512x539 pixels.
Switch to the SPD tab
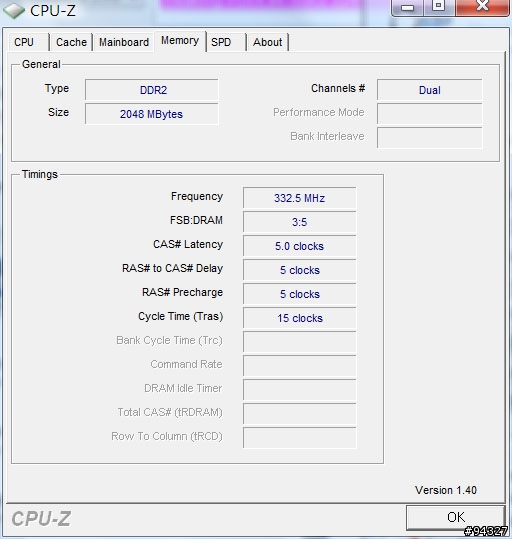(x=226, y=42)
